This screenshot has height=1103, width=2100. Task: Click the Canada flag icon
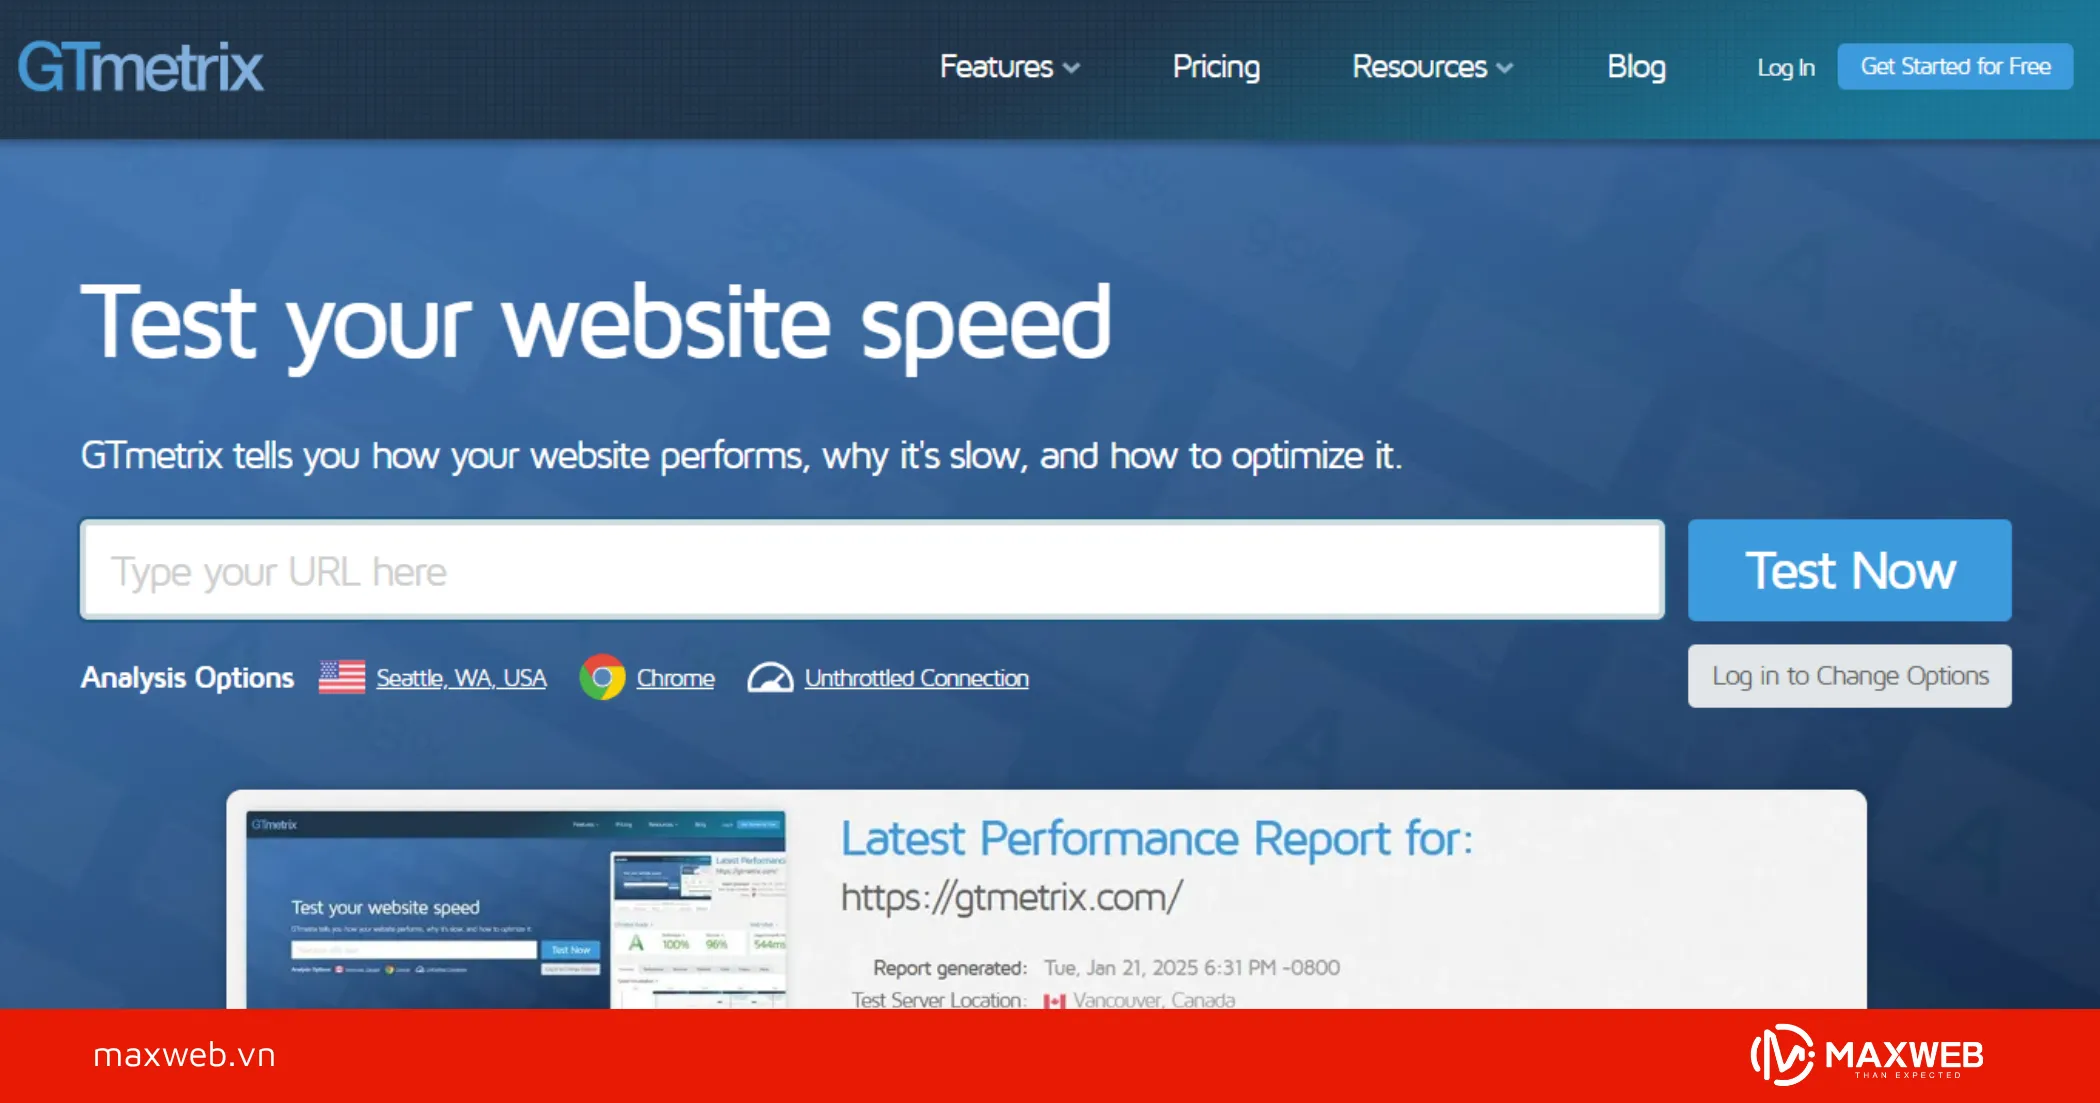tap(1054, 1000)
